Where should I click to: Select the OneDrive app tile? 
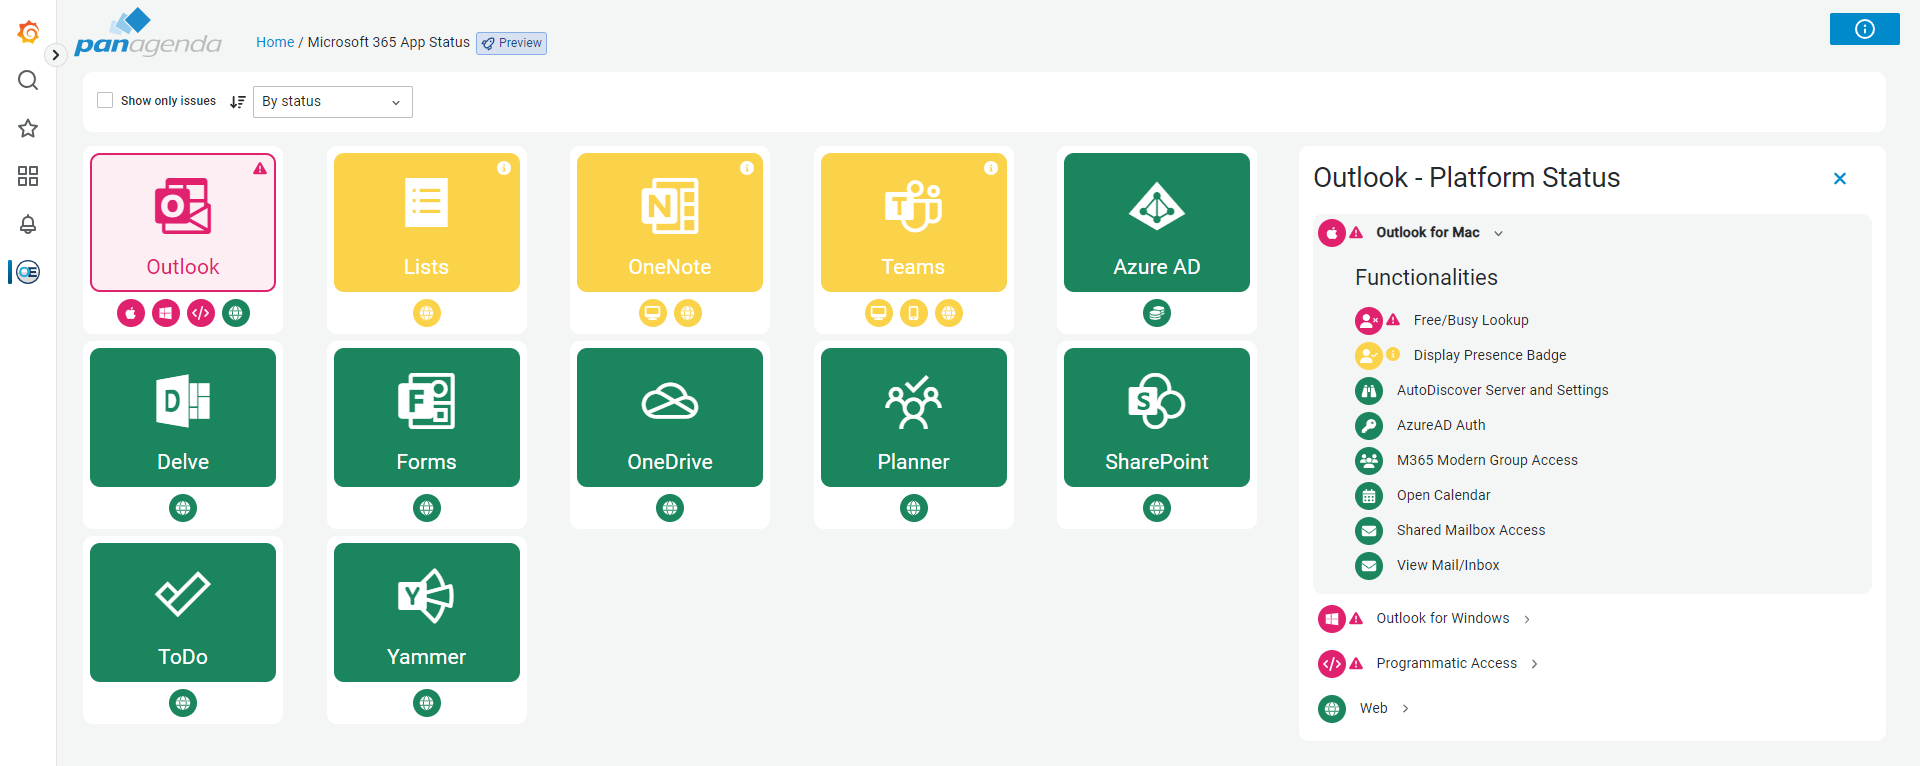pos(670,417)
